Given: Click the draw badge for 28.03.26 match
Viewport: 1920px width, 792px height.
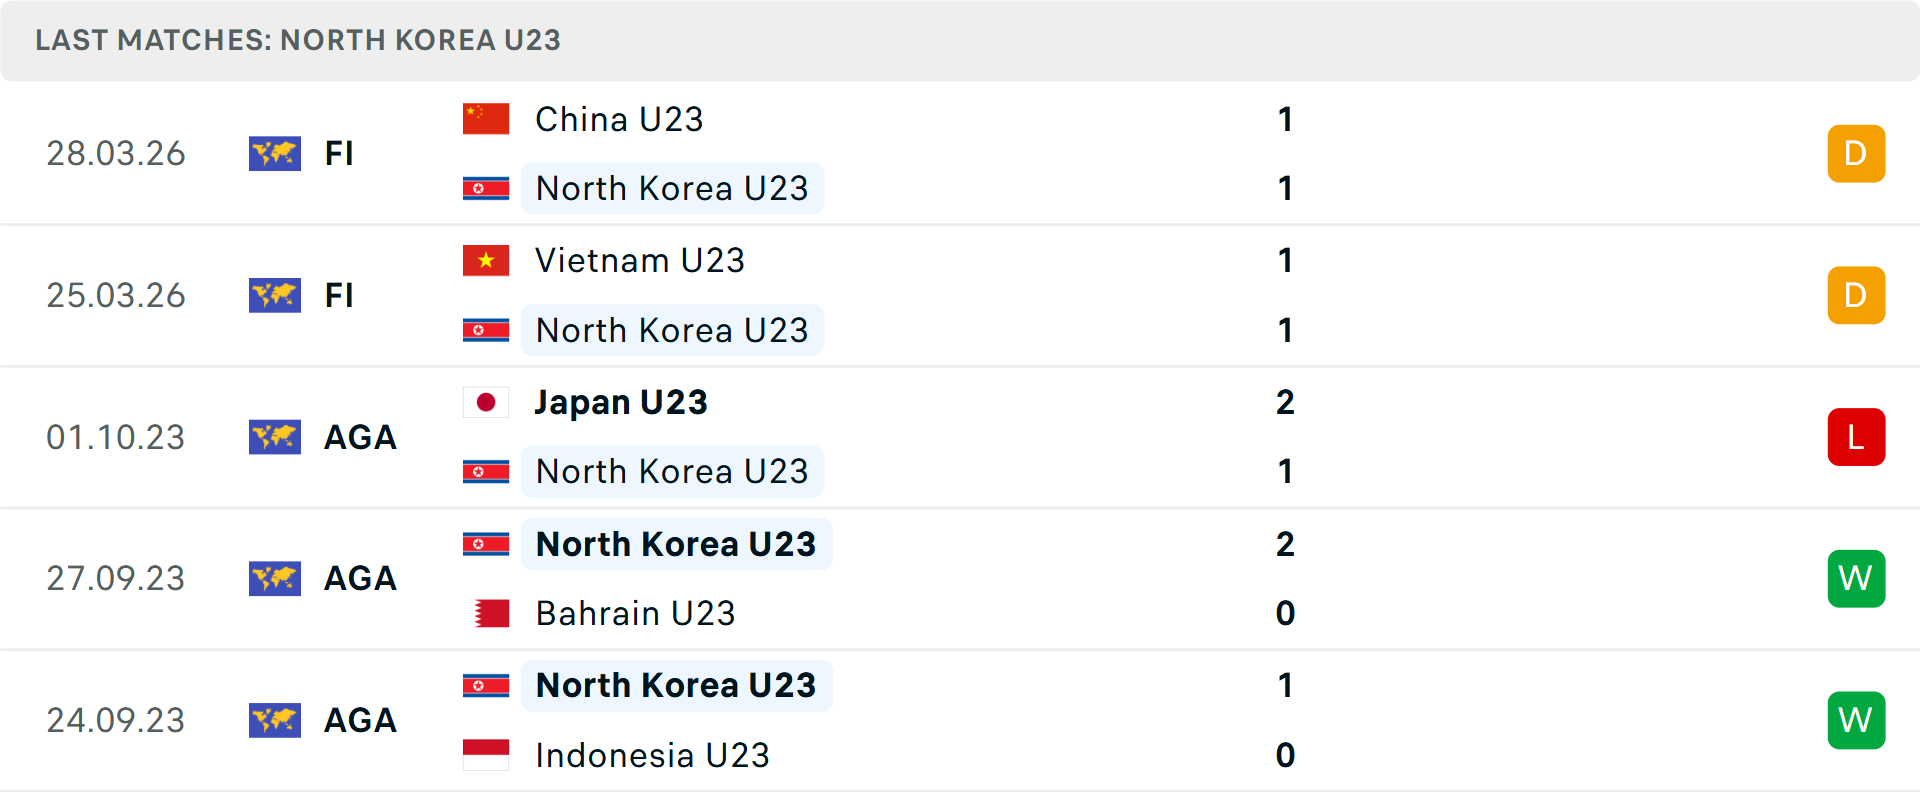Looking at the screenshot, I should (x=1856, y=154).
